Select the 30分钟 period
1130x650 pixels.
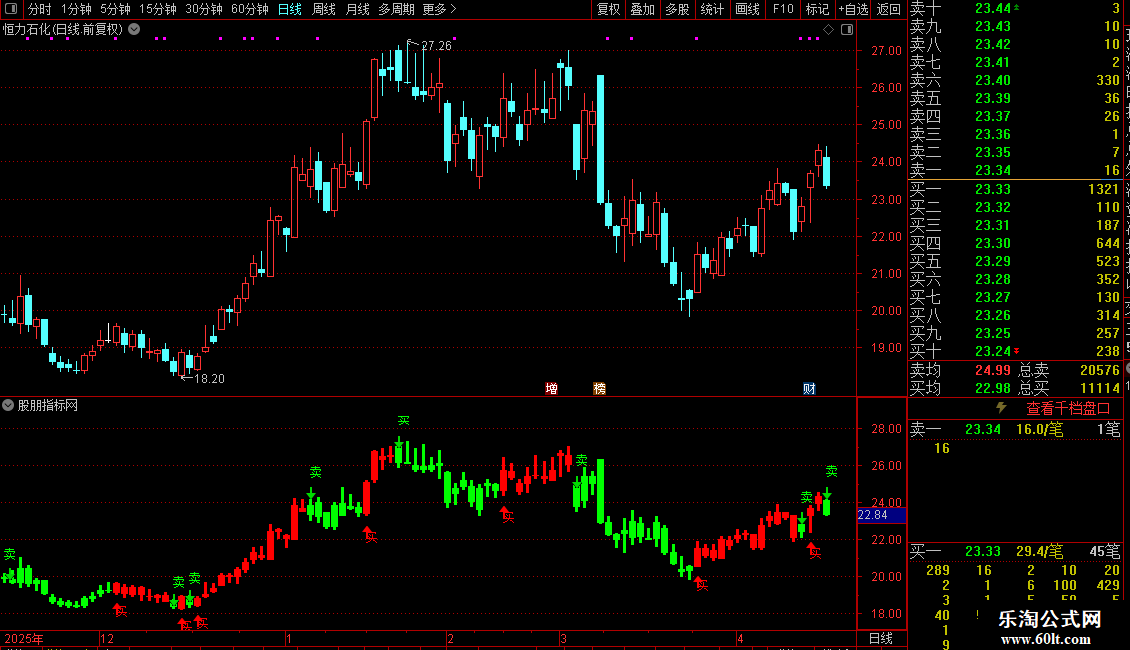pyautogui.click(x=204, y=9)
